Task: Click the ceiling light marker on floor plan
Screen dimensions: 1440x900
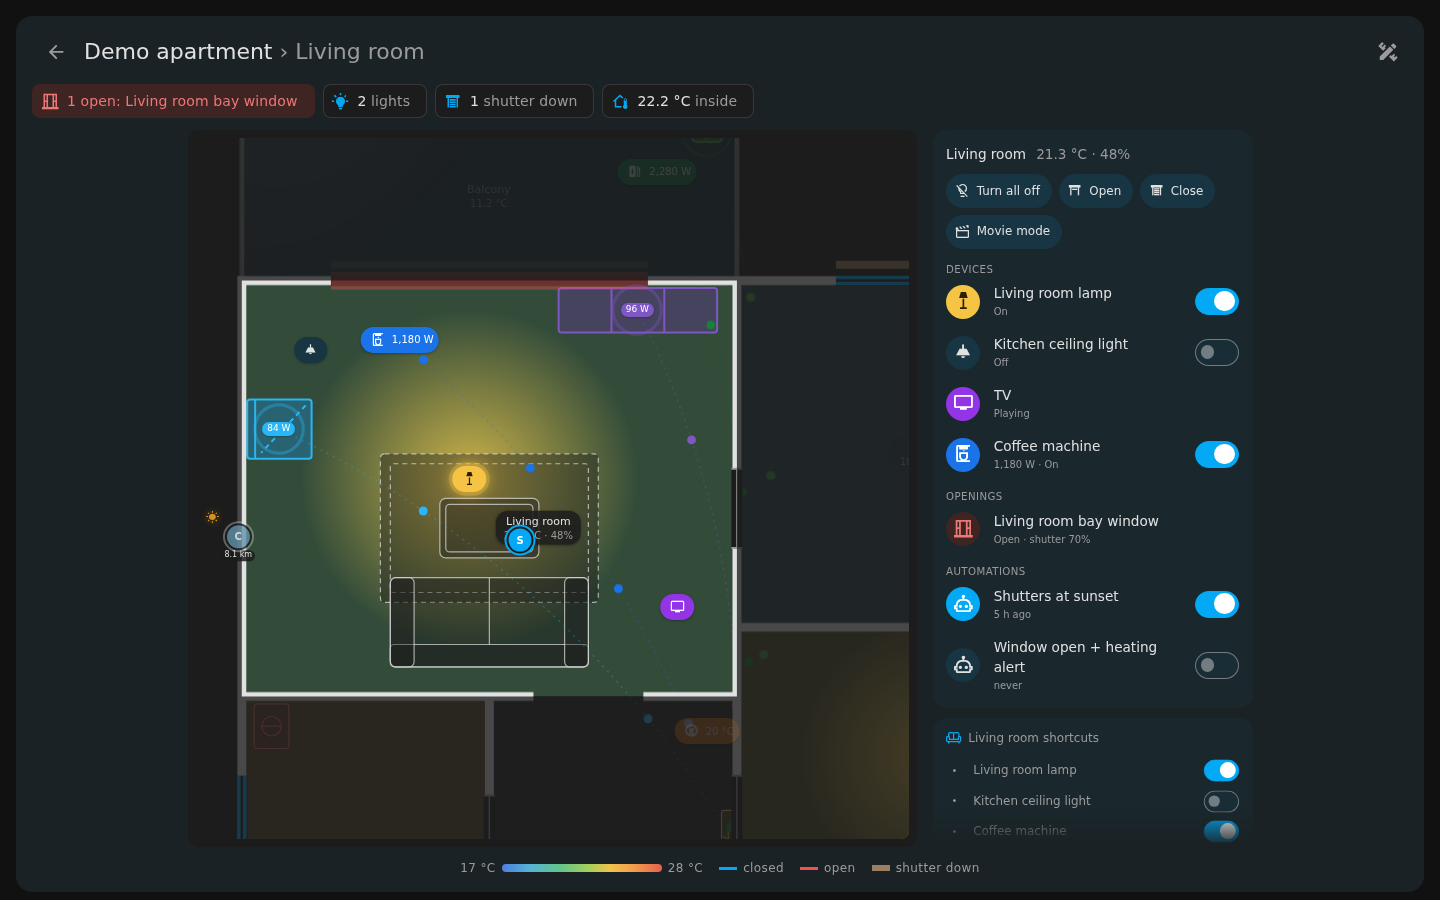Action: (x=310, y=350)
